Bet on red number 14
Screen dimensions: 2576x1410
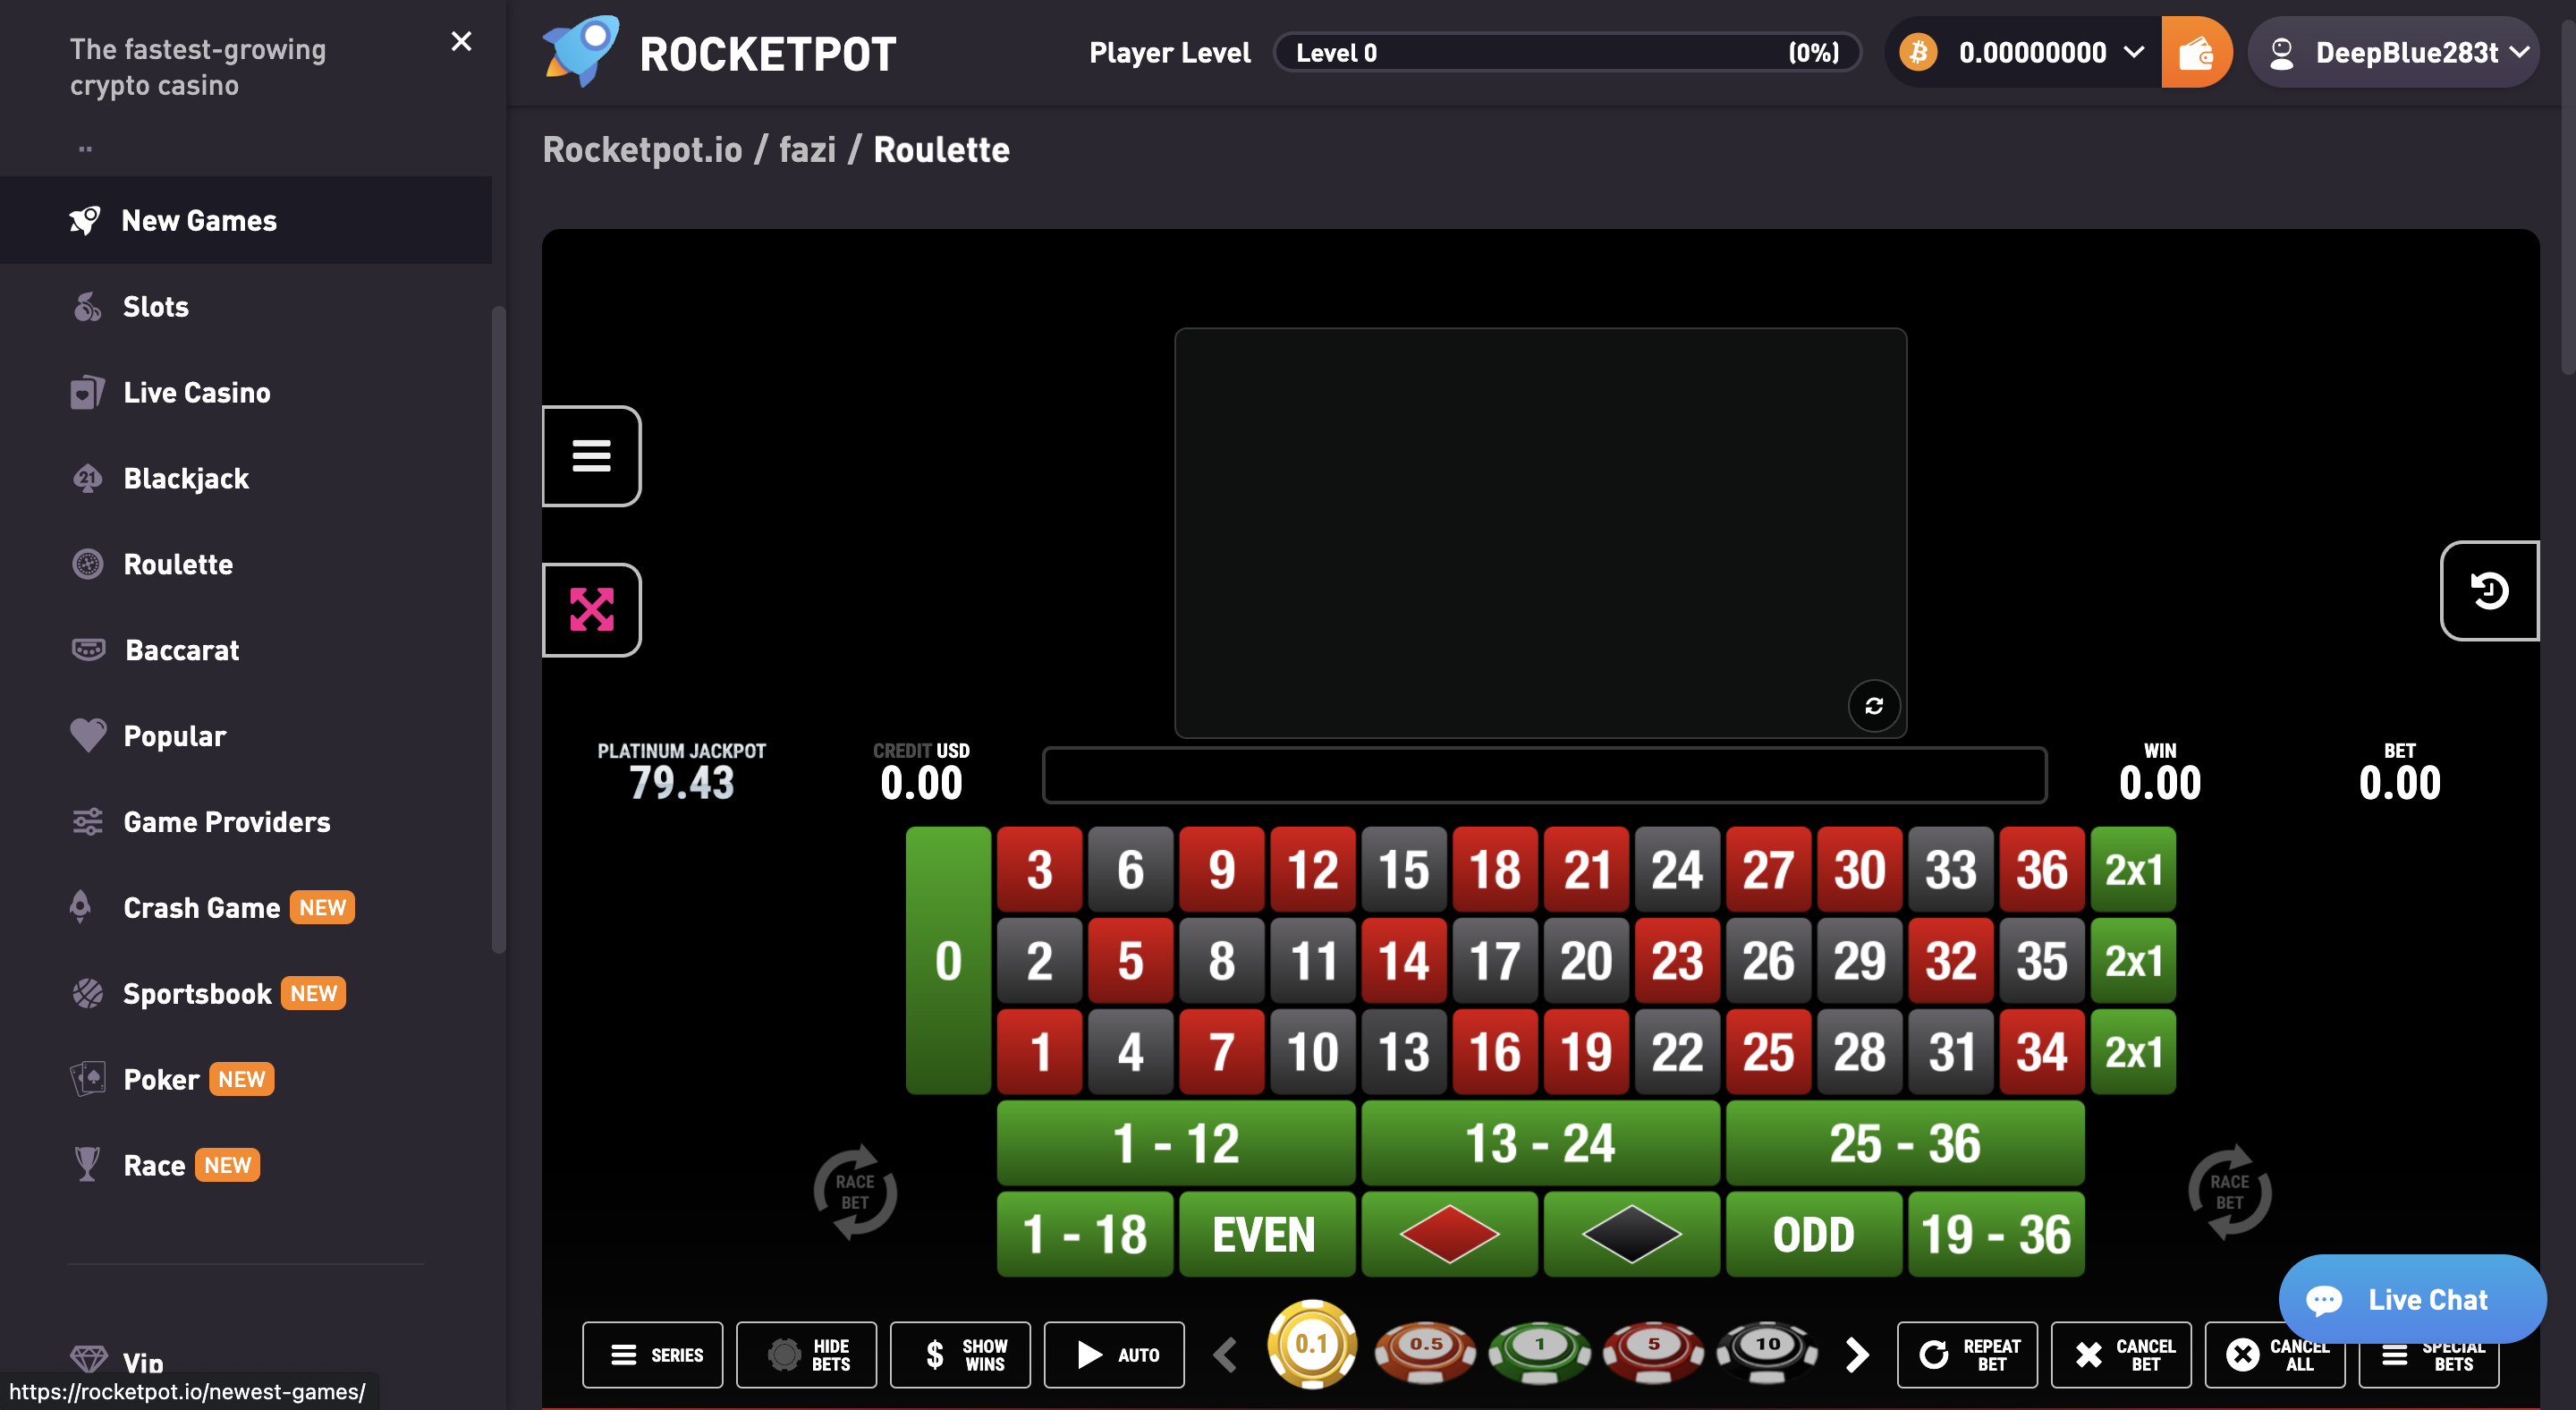(x=1404, y=960)
